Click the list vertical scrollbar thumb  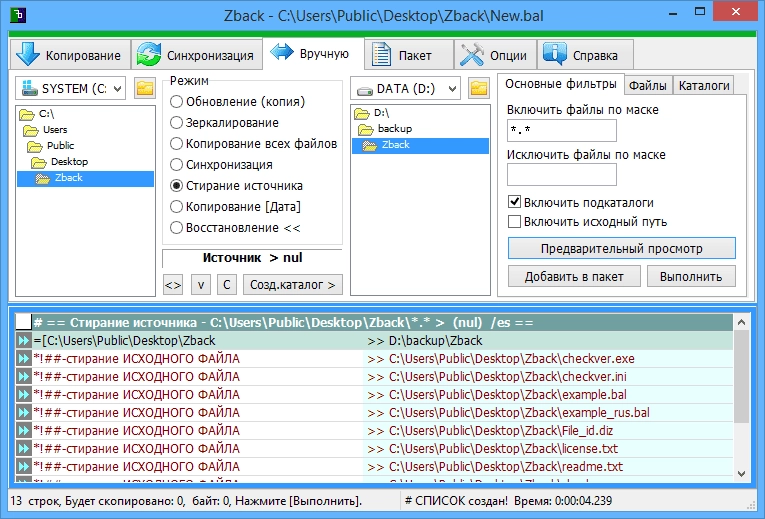coord(742,377)
